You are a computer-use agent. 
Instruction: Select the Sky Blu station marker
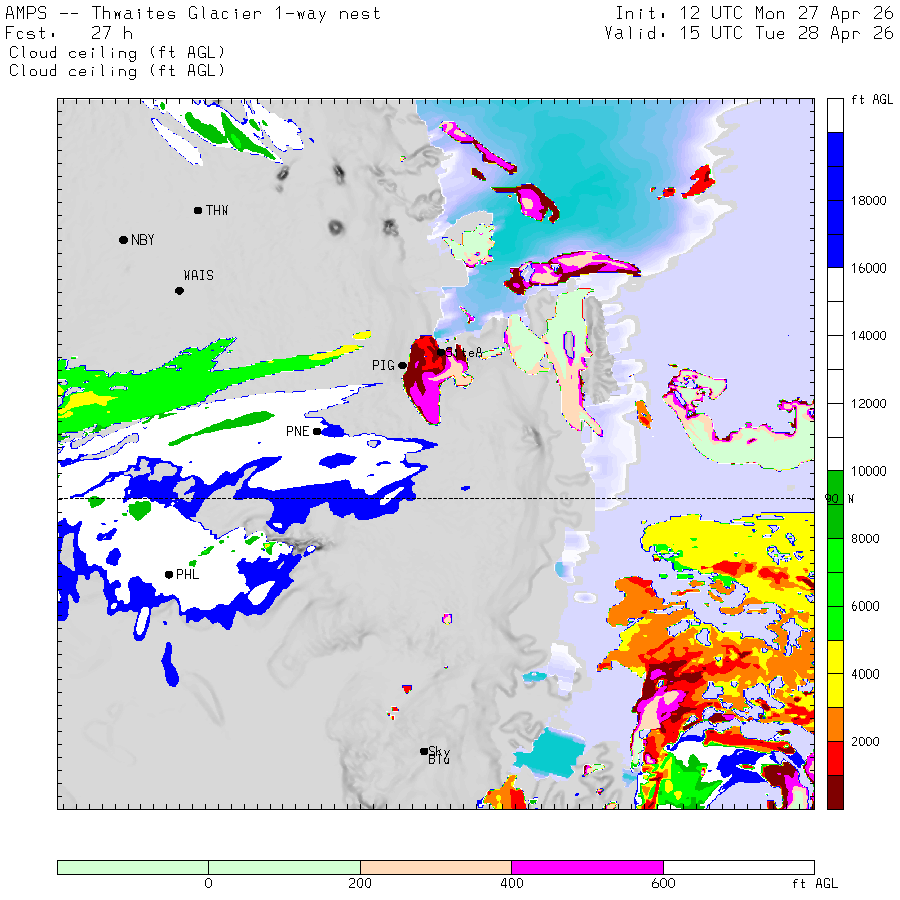point(424,751)
